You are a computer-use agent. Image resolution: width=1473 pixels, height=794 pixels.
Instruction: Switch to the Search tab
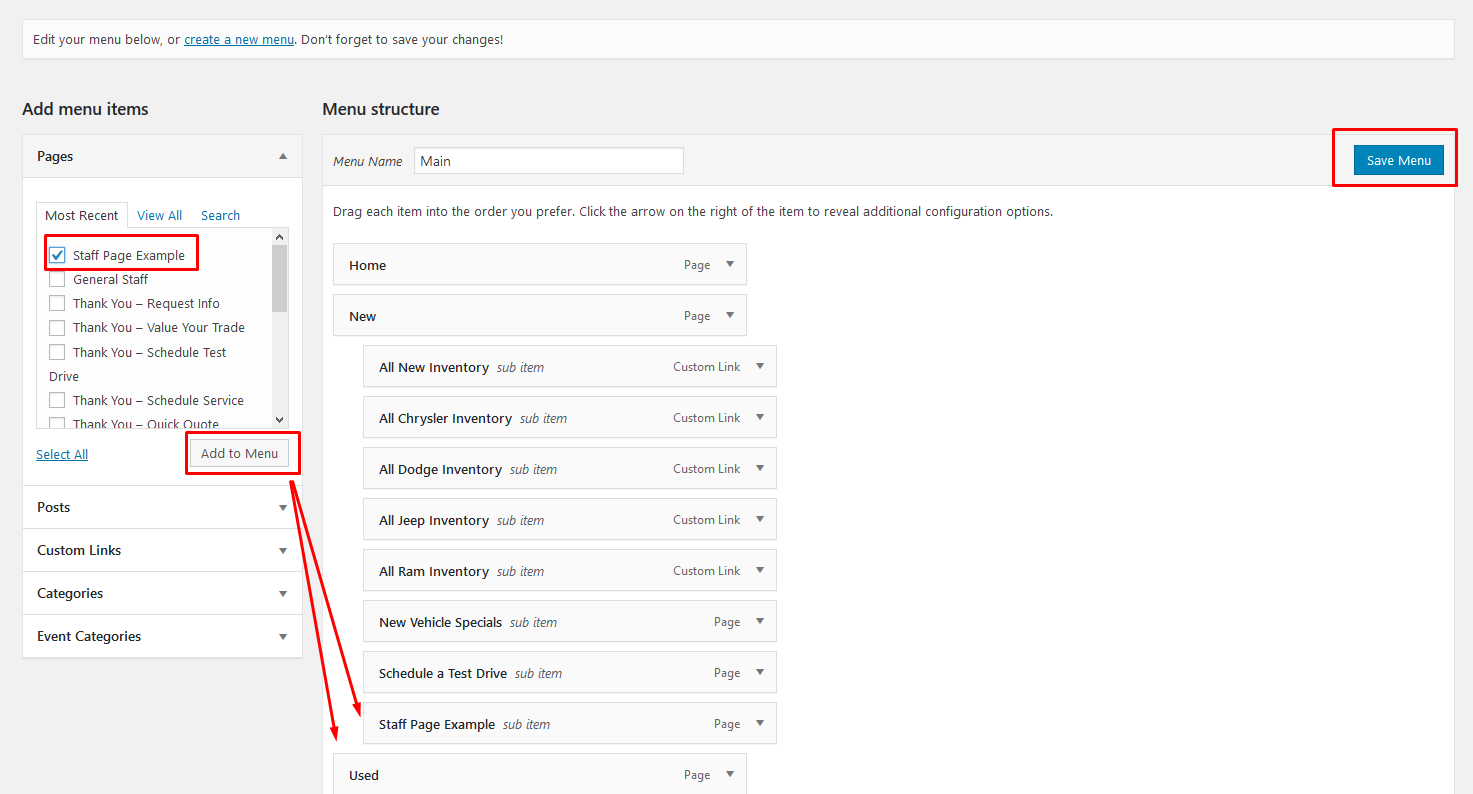pos(219,215)
